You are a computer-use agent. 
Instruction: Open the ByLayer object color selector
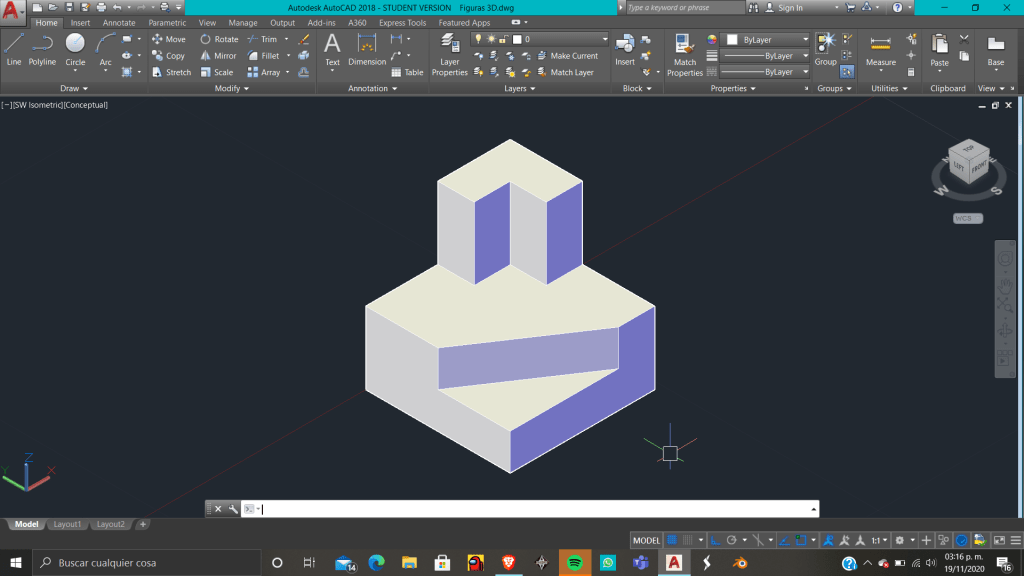point(765,40)
